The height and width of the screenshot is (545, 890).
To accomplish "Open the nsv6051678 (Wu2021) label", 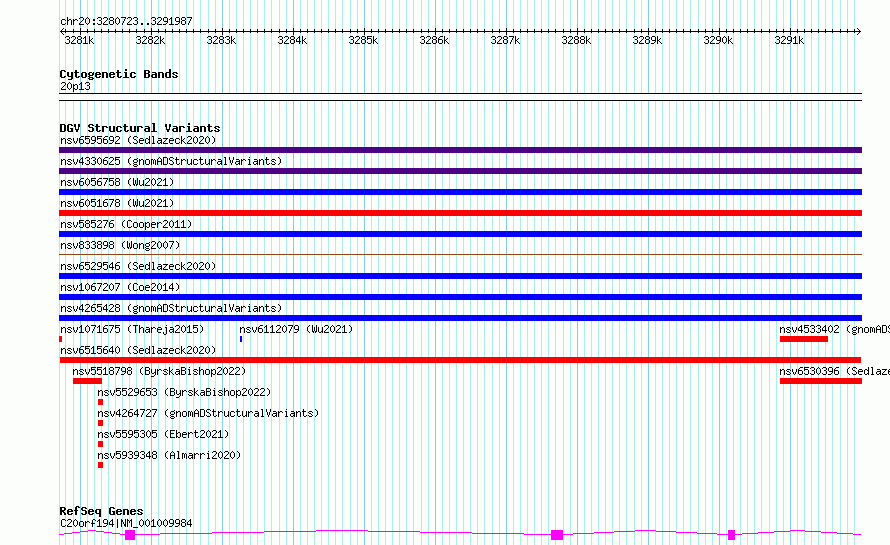I will (x=117, y=203).
